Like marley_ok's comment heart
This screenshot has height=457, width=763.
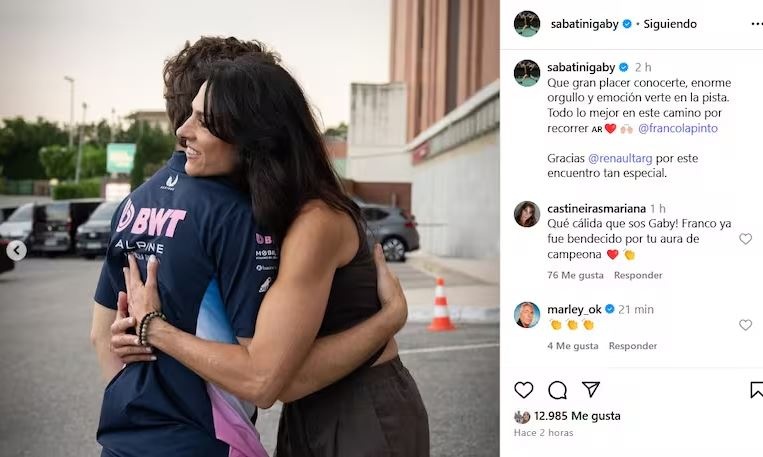click(x=745, y=325)
